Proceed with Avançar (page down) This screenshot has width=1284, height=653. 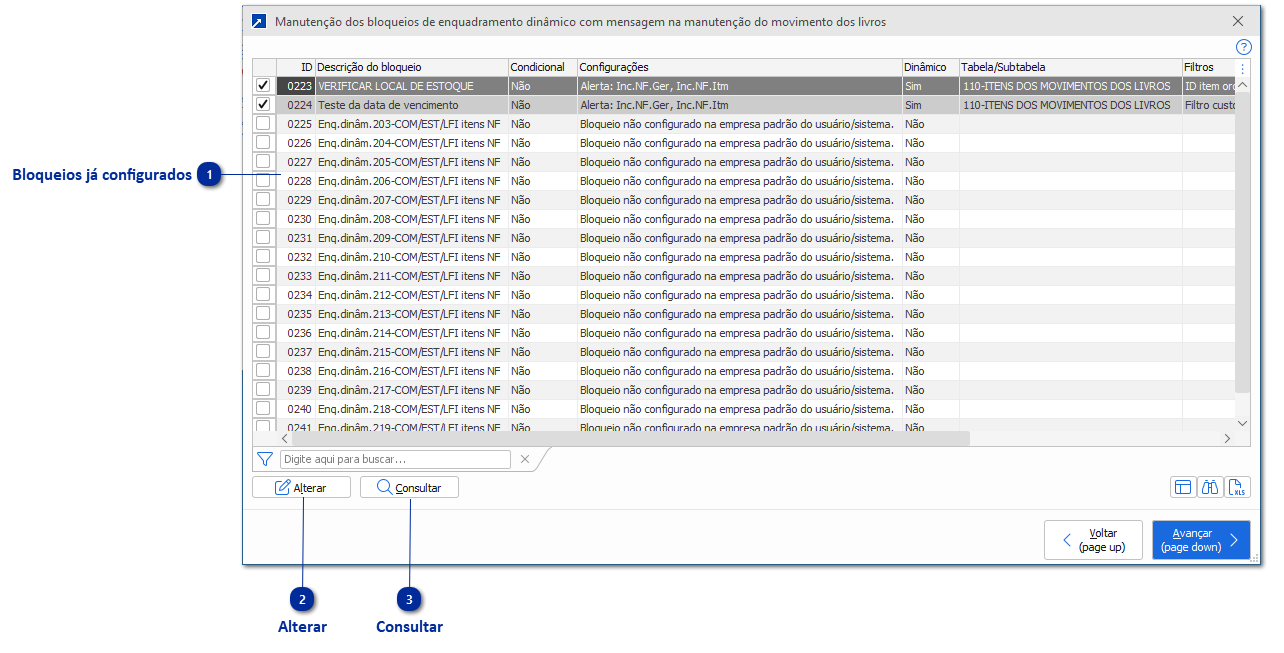click(1201, 540)
